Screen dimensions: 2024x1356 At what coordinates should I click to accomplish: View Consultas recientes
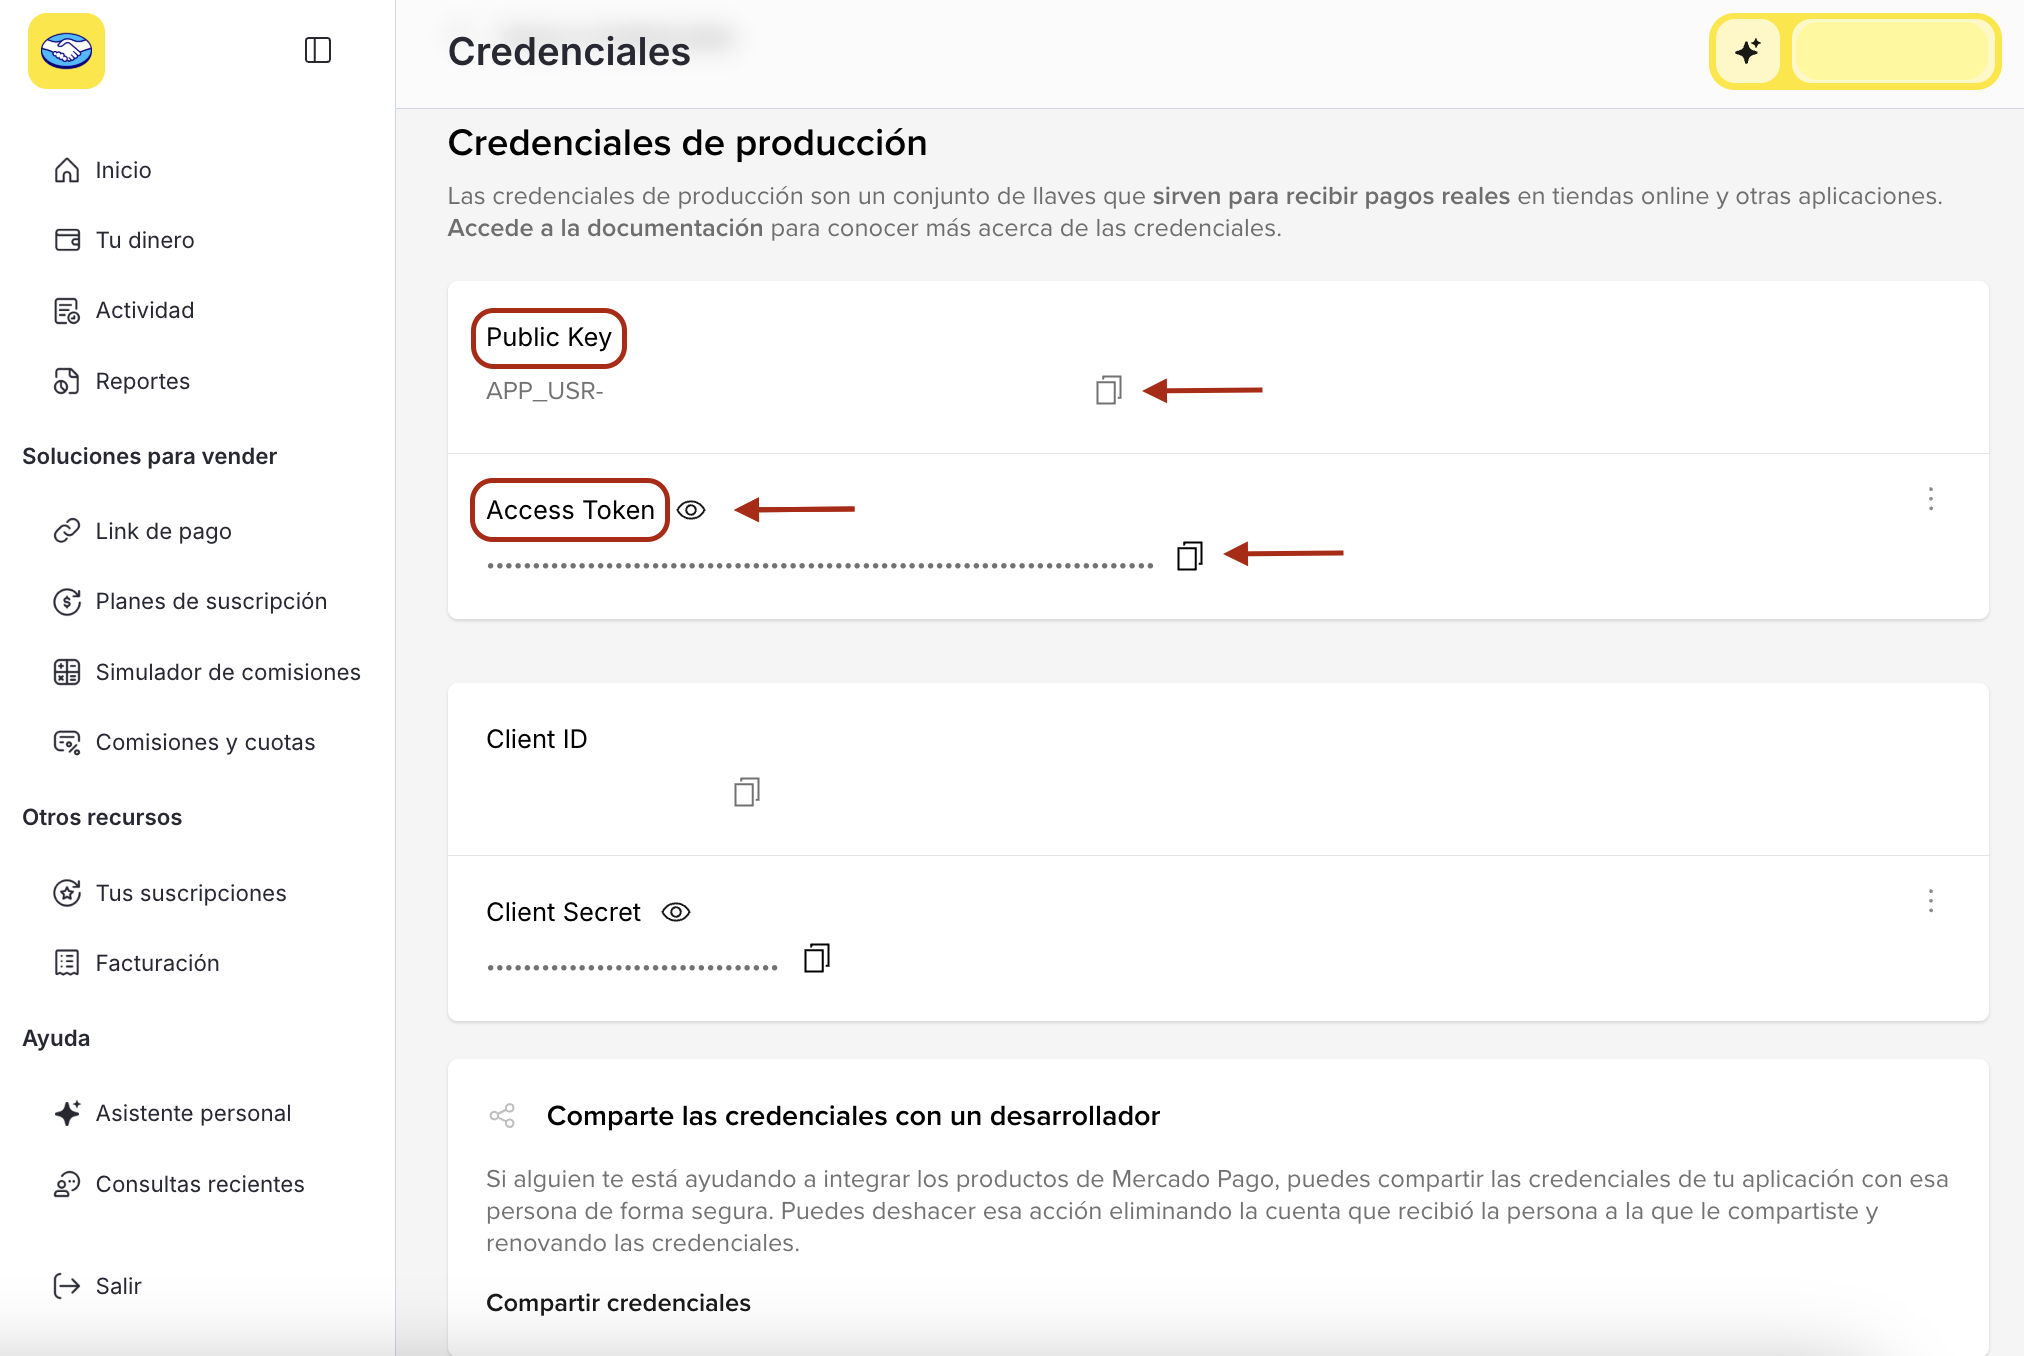point(200,1184)
